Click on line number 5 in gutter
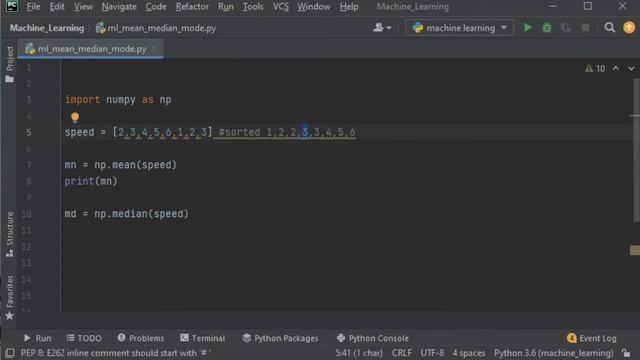This screenshot has height=360, width=640. pyautogui.click(x=29, y=132)
